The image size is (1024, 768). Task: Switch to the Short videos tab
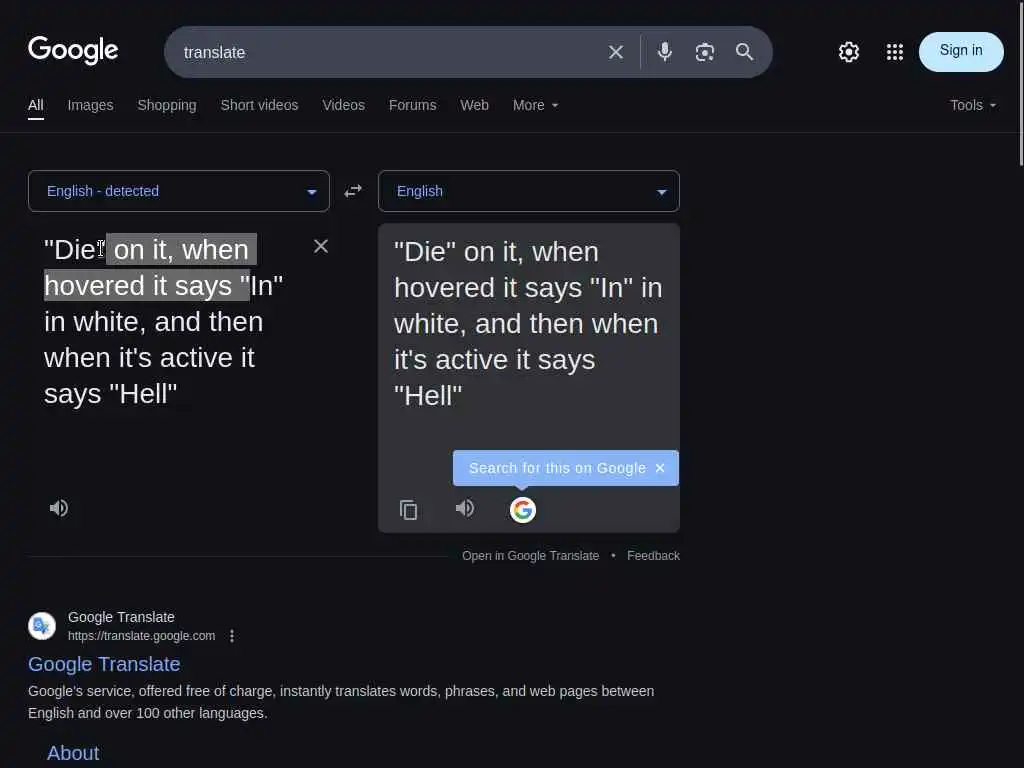pos(259,105)
